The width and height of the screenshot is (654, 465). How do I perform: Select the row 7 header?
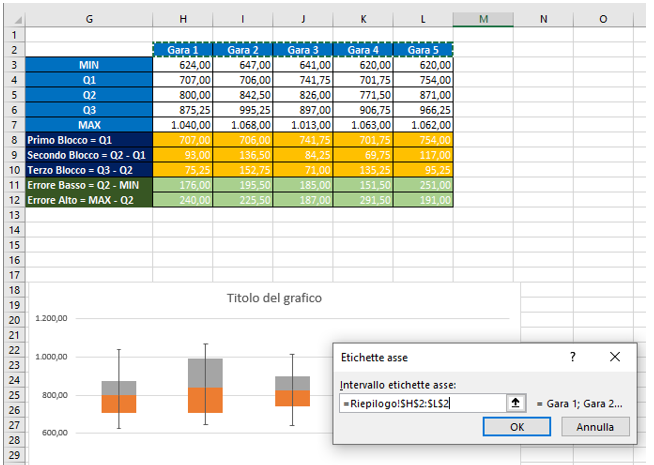pos(14,125)
